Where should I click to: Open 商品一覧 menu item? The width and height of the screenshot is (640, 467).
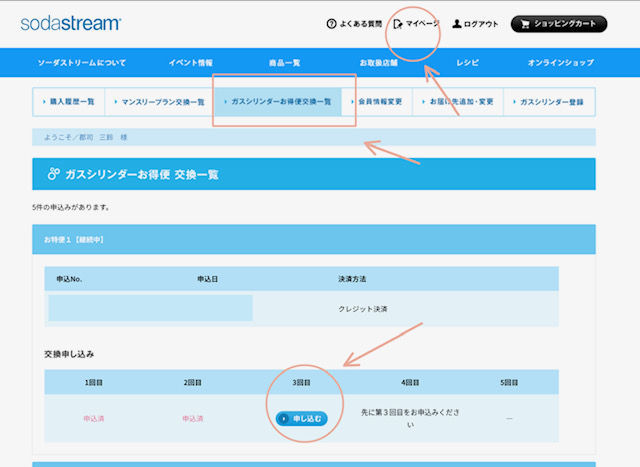pos(284,62)
